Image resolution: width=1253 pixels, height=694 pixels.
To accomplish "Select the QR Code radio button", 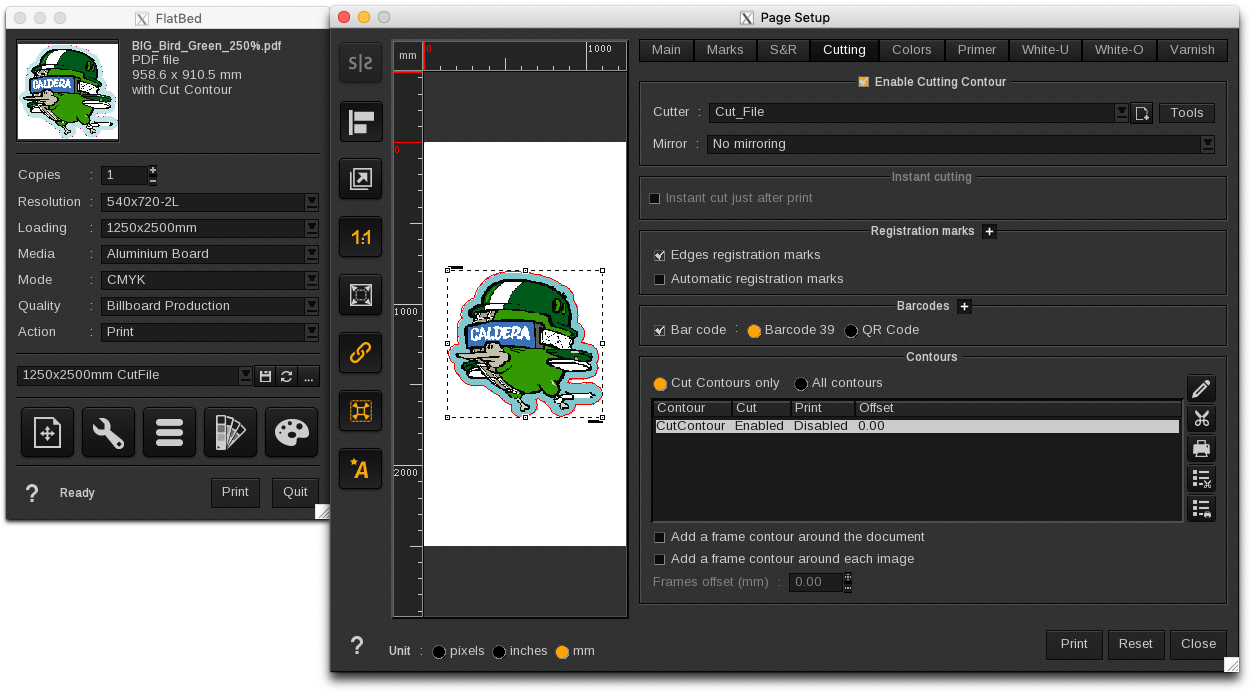I will click(x=850, y=330).
